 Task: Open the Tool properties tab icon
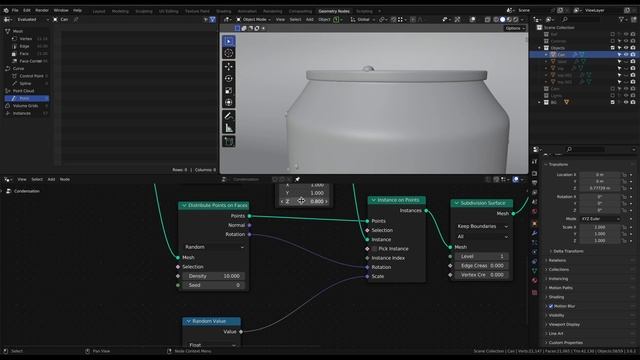click(535, 162)
